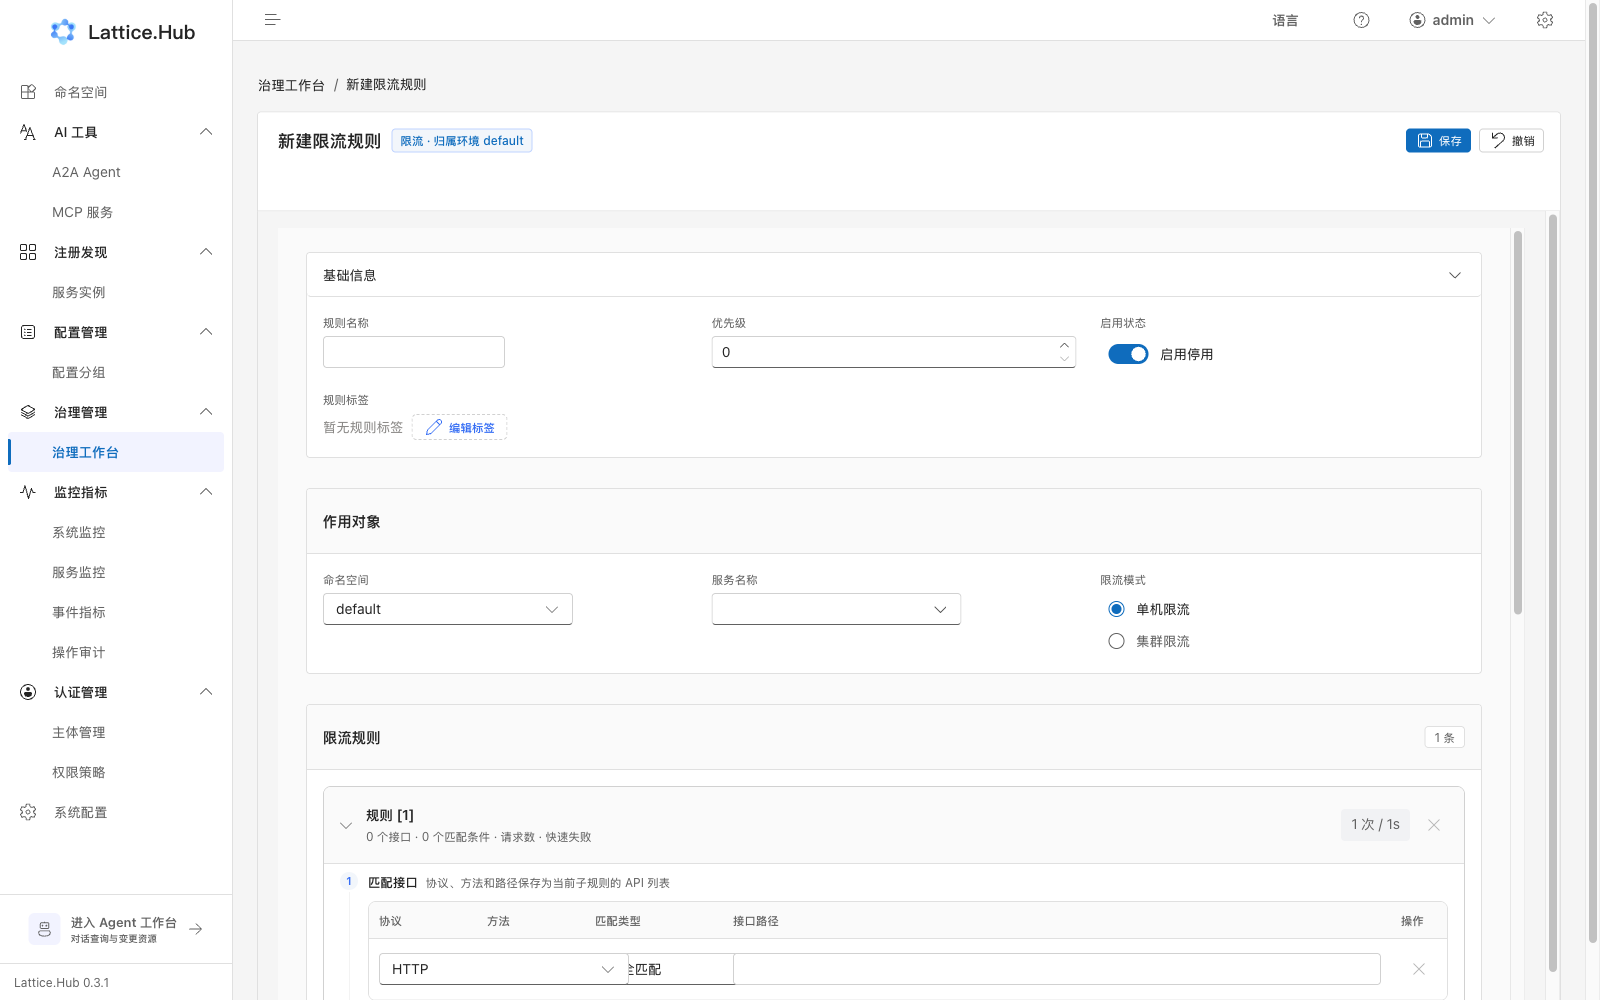Open 命名空间 default dropdown
The height and width of the screenshot is (1000, 1600).
point(448,609)
